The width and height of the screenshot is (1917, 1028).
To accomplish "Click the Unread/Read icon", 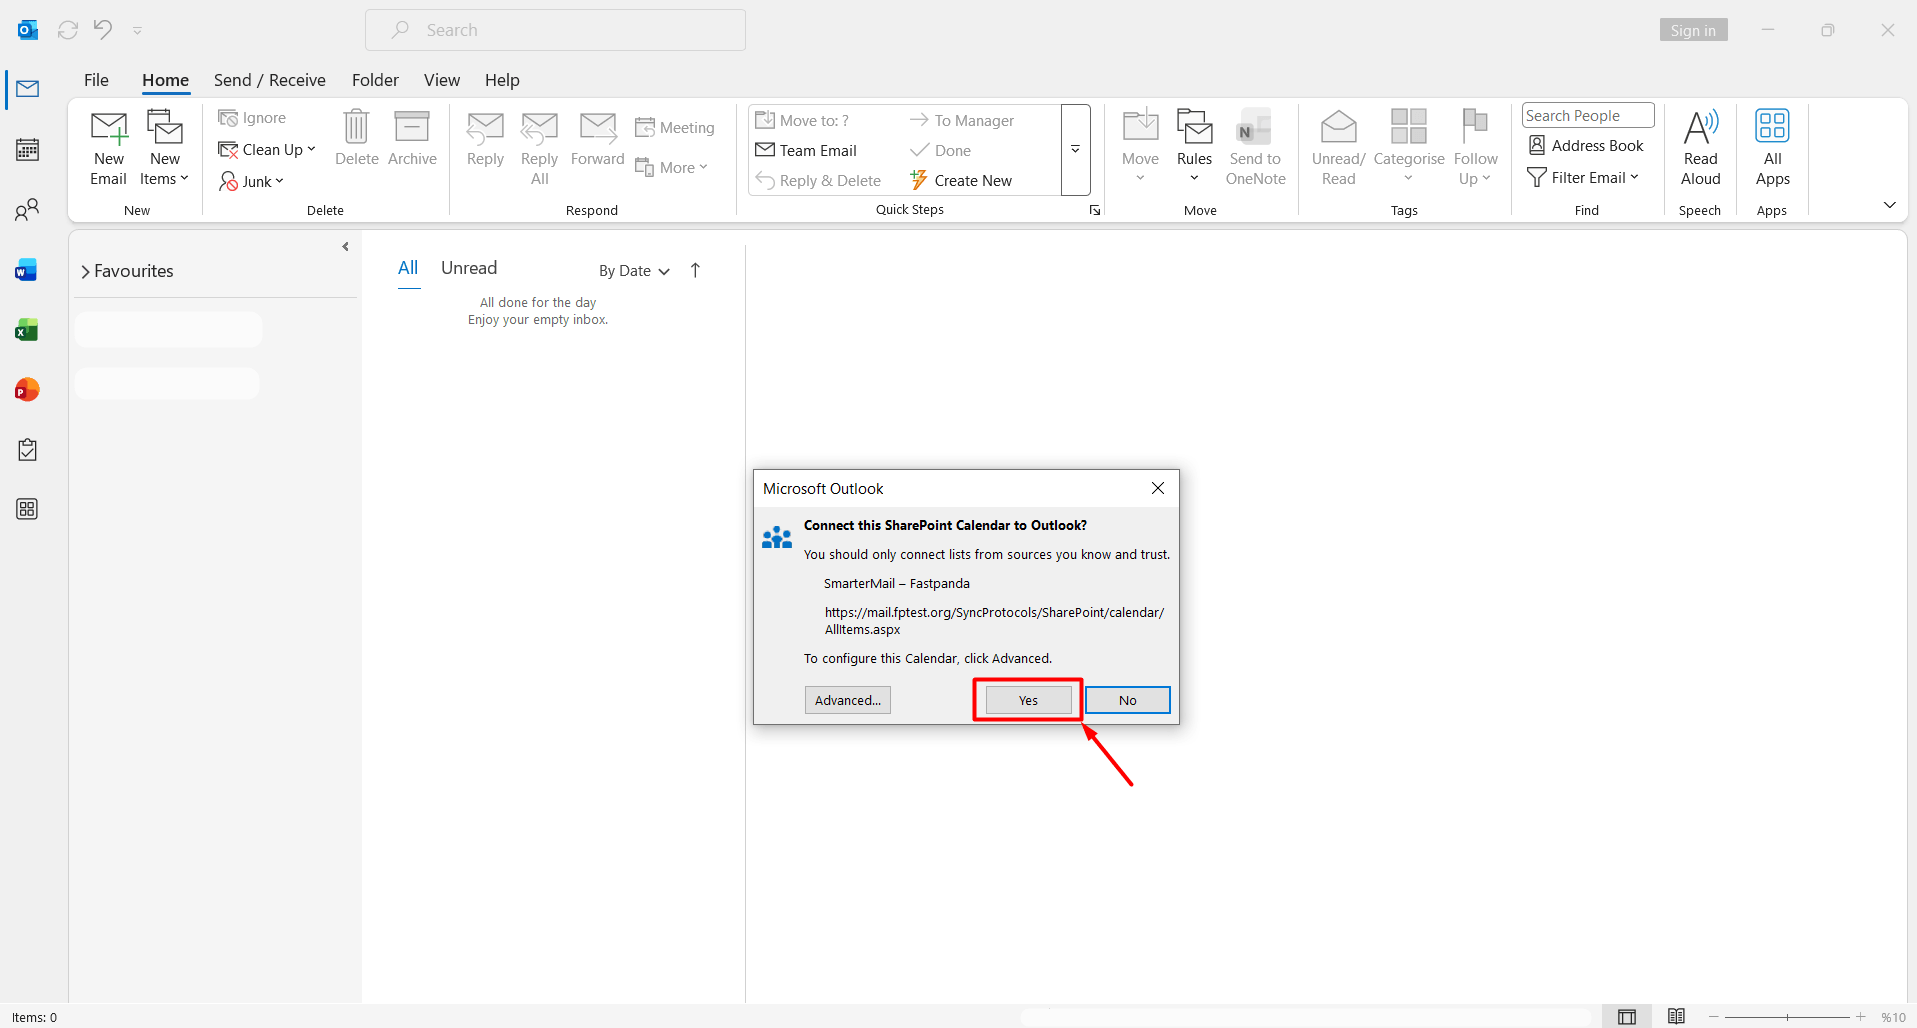I will (x=1338, y=147).
